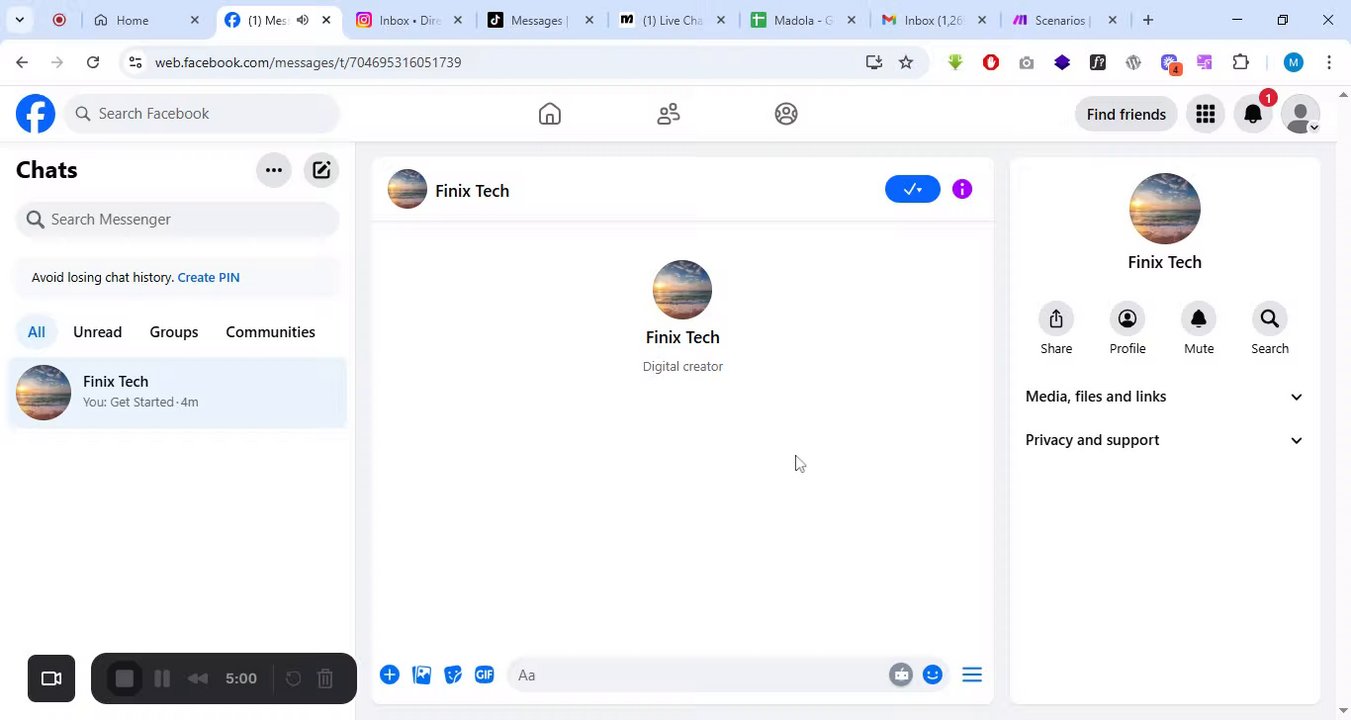Switch to the TikTok Messages tab
The width and height of the screenshot is (1351, 720).
click(x=540, y=20)
